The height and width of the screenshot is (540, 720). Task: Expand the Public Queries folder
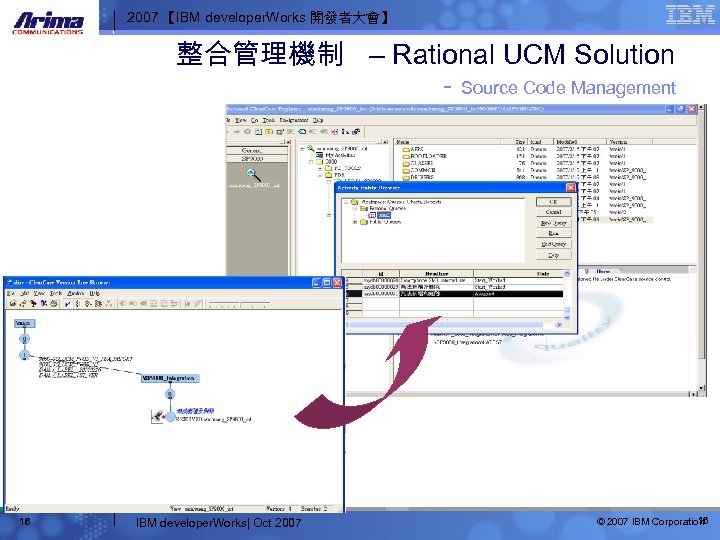click(x=355, y=222)
